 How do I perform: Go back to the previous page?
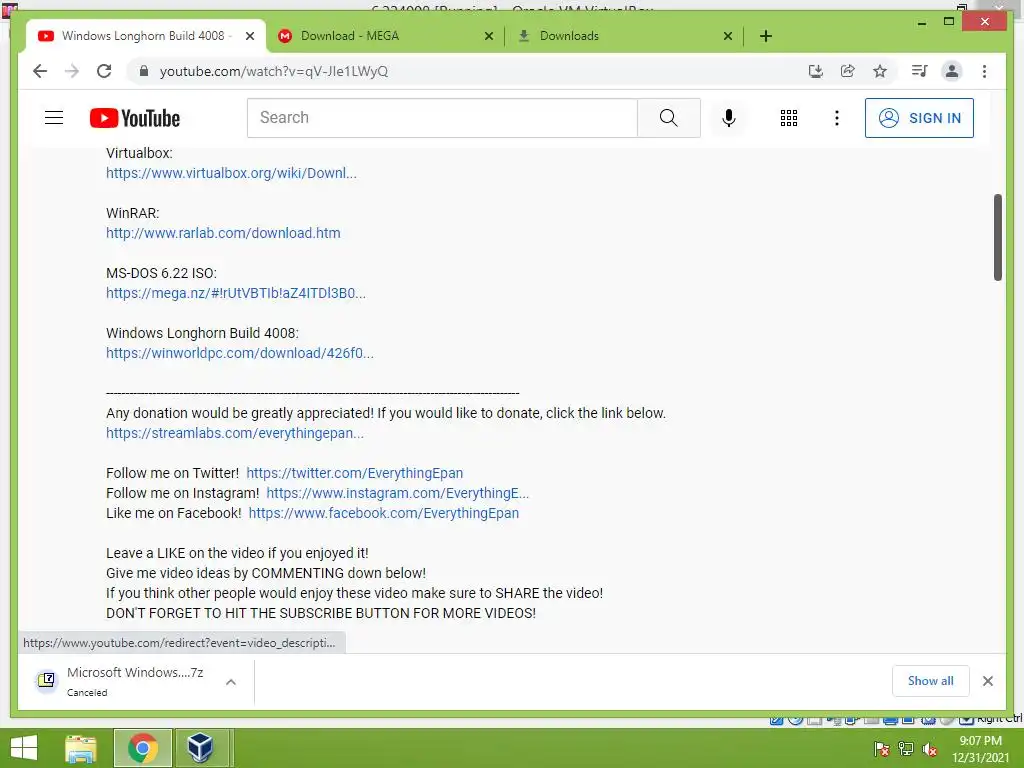coord(40,71)
